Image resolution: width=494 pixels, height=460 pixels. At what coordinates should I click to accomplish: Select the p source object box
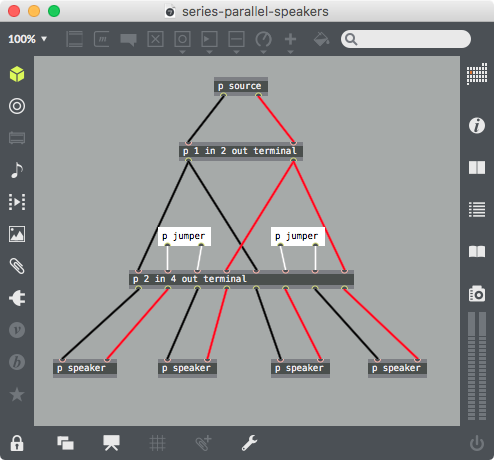pos(241,86)
